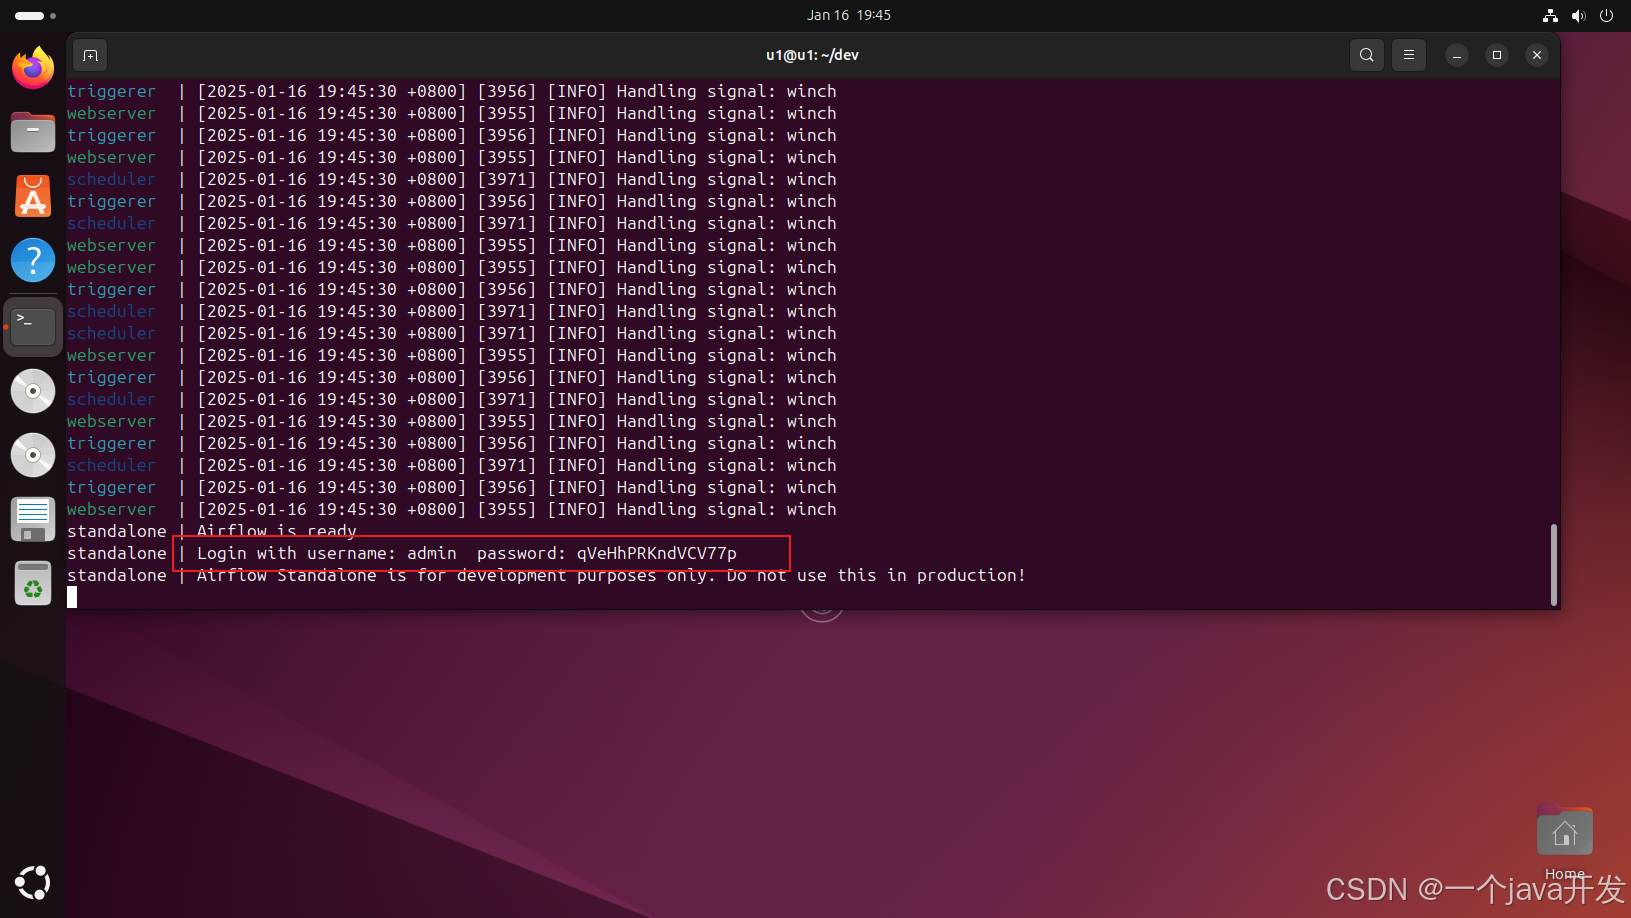Click the last 'webserver' log line label
The image size is (1631, 918).
(x=111, y=509)
